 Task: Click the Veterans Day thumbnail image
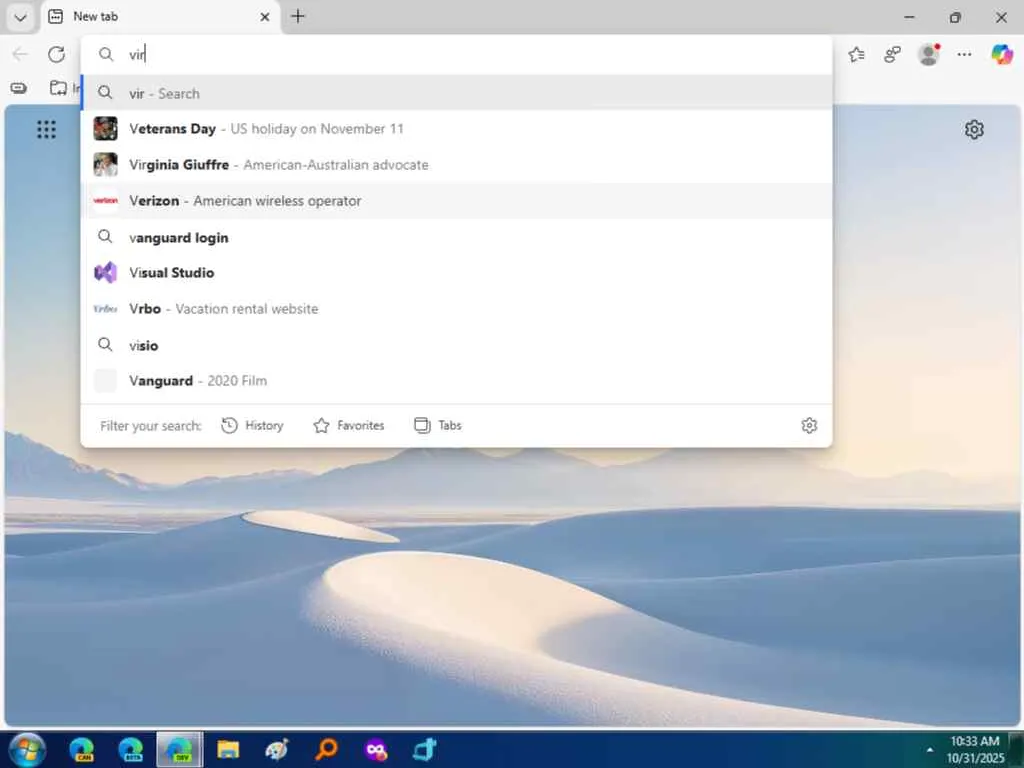[x=105, y=129]
